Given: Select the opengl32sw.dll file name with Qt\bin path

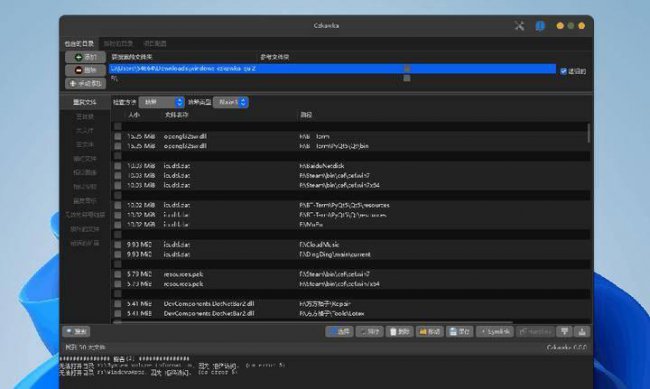Looking at the screenshot, I should (x=185, y=146).
